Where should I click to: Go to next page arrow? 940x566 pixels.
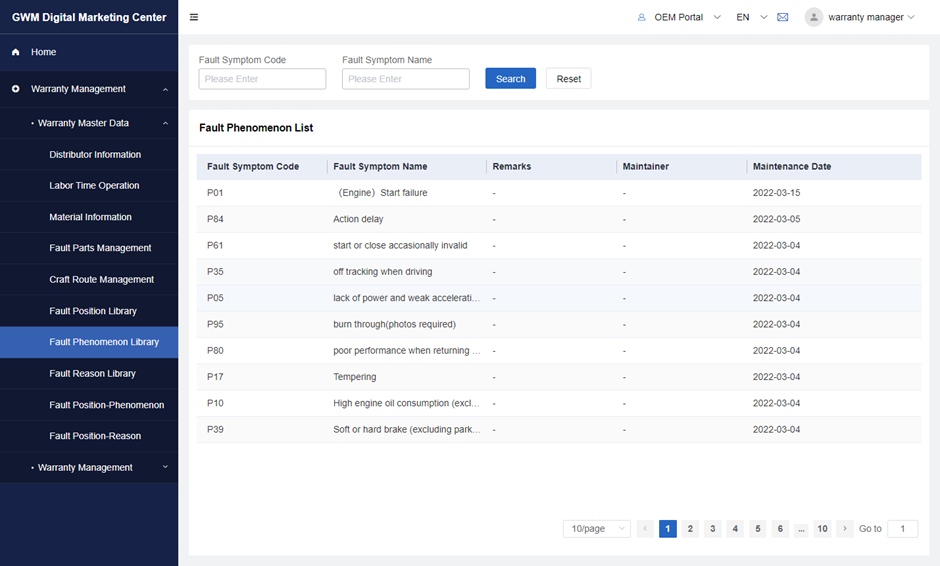[x=845, y=528]
